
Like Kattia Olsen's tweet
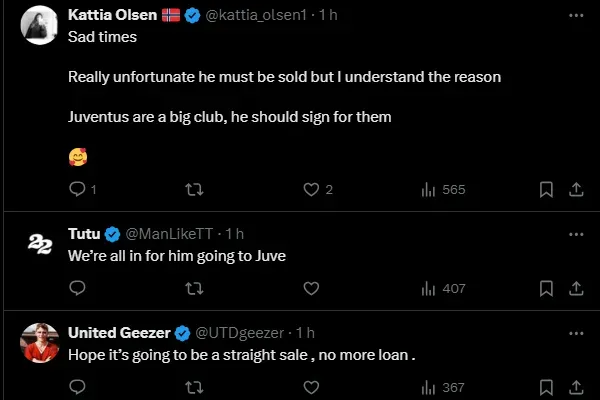[311, 189]
